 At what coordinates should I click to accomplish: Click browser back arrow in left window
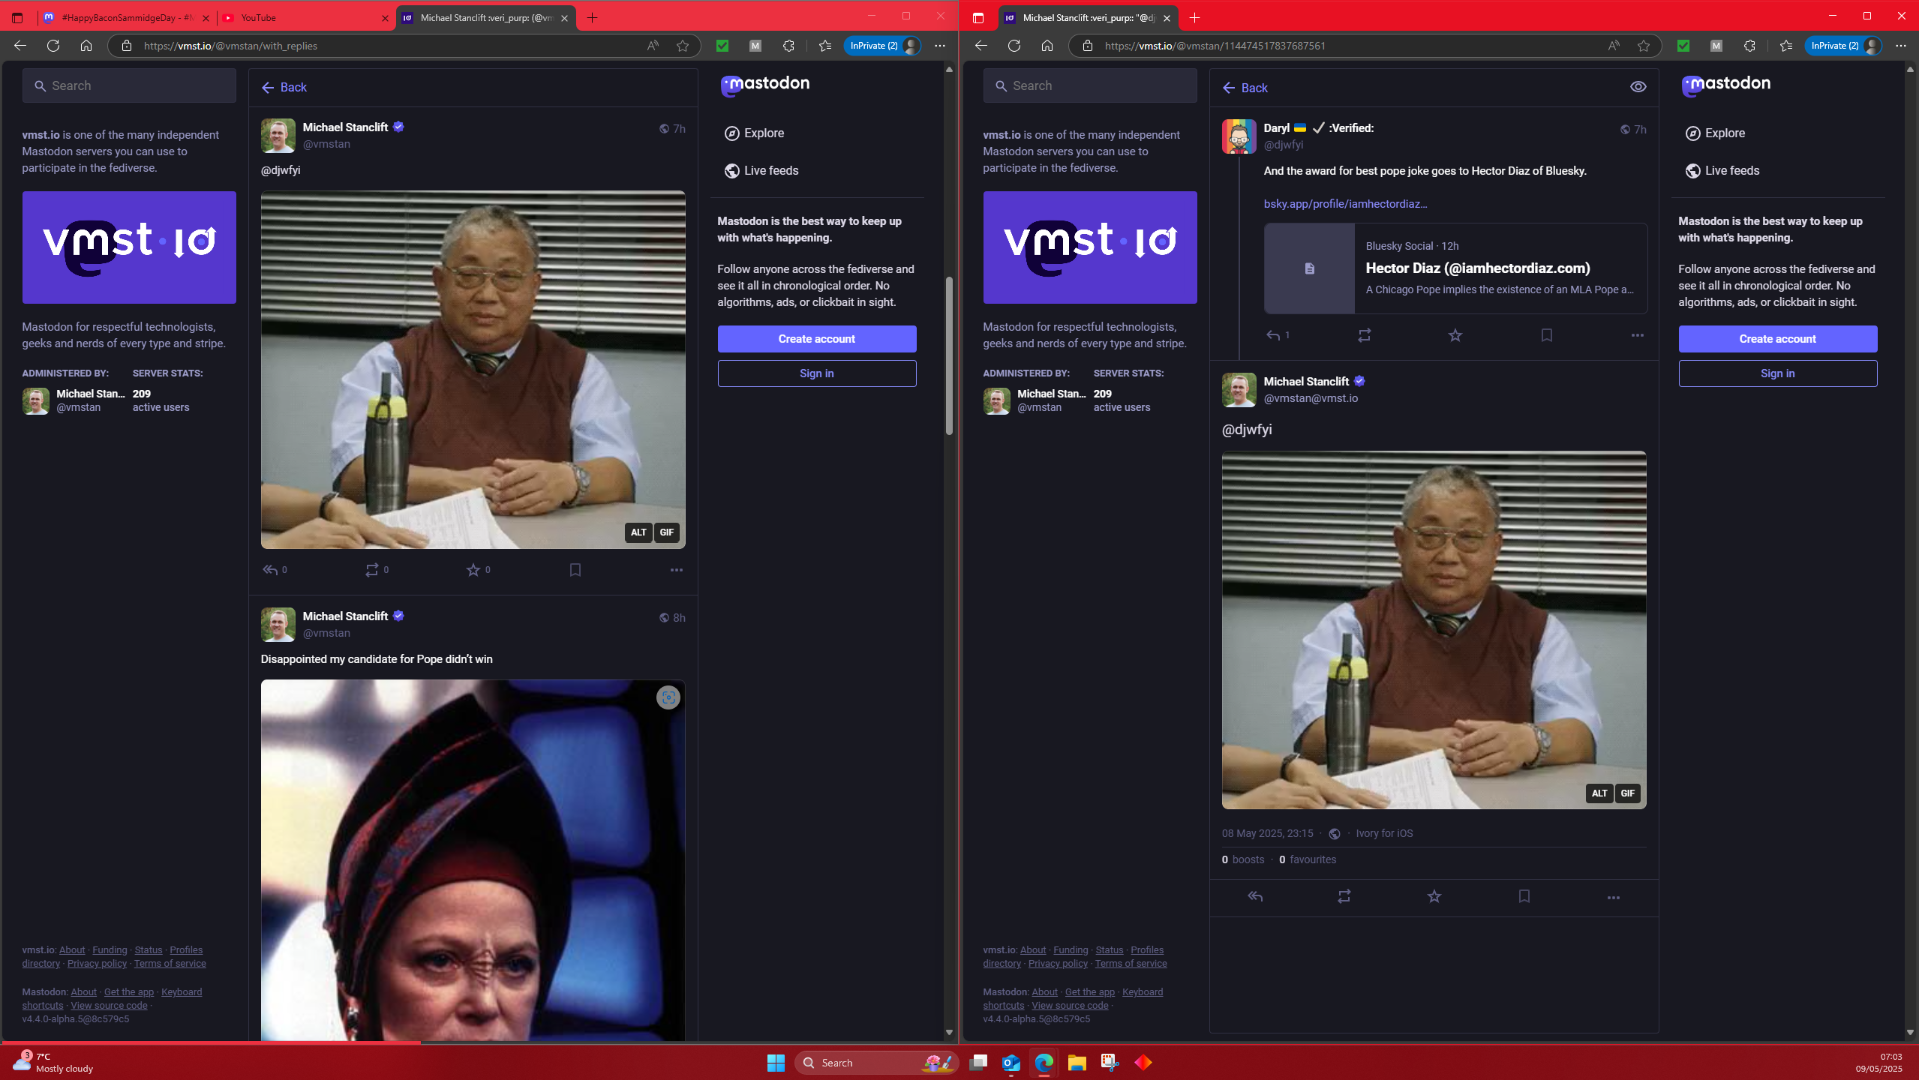(x=20, y=46)
